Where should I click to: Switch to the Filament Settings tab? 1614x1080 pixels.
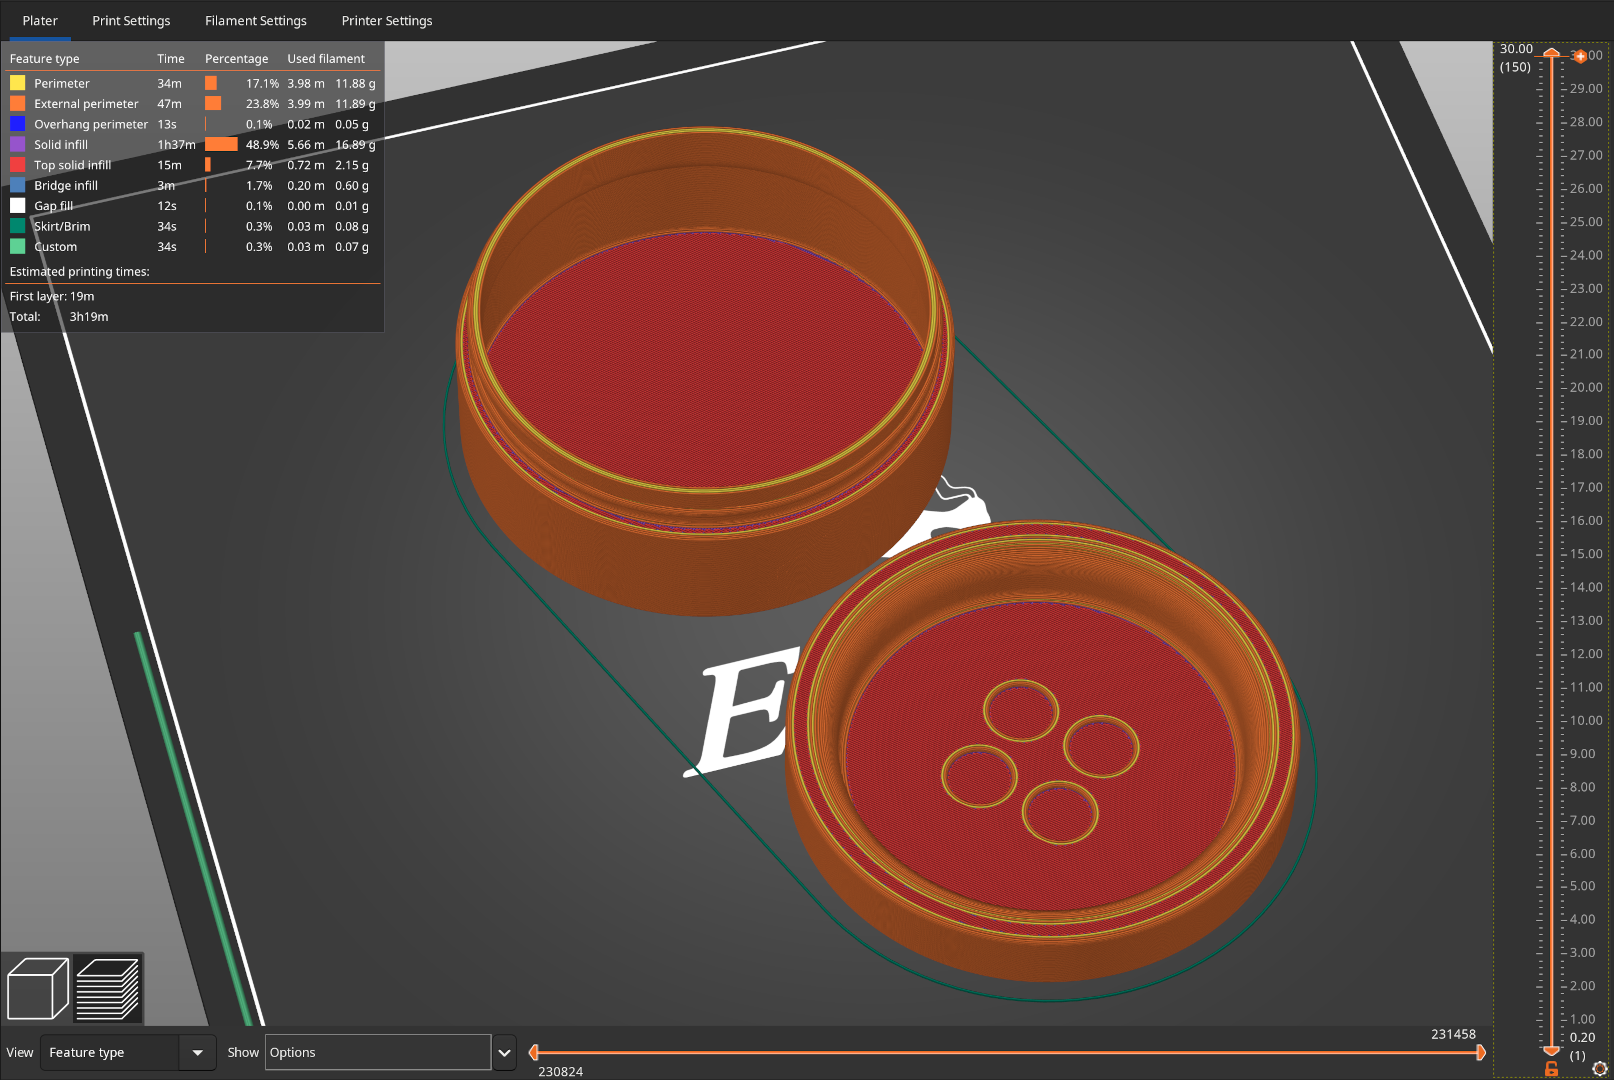coord(255,20)
